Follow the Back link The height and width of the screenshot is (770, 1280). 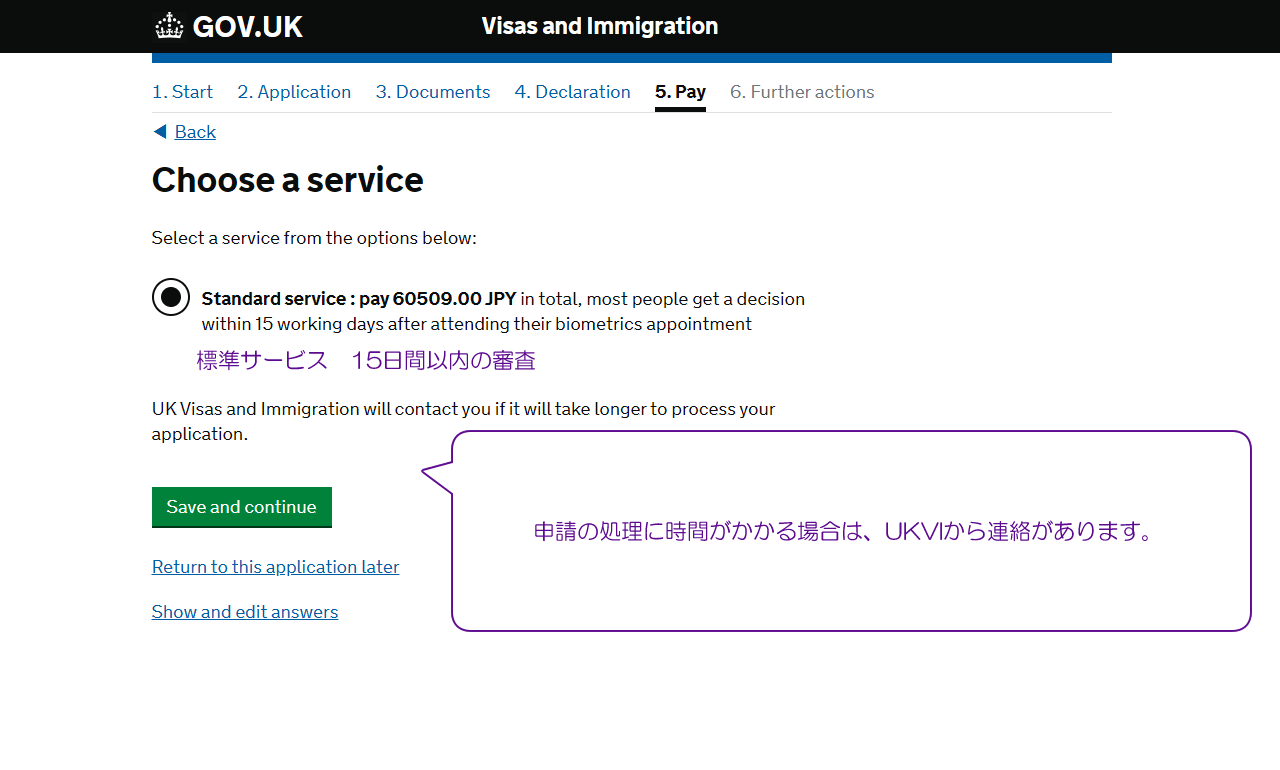[x=195, y=132]
